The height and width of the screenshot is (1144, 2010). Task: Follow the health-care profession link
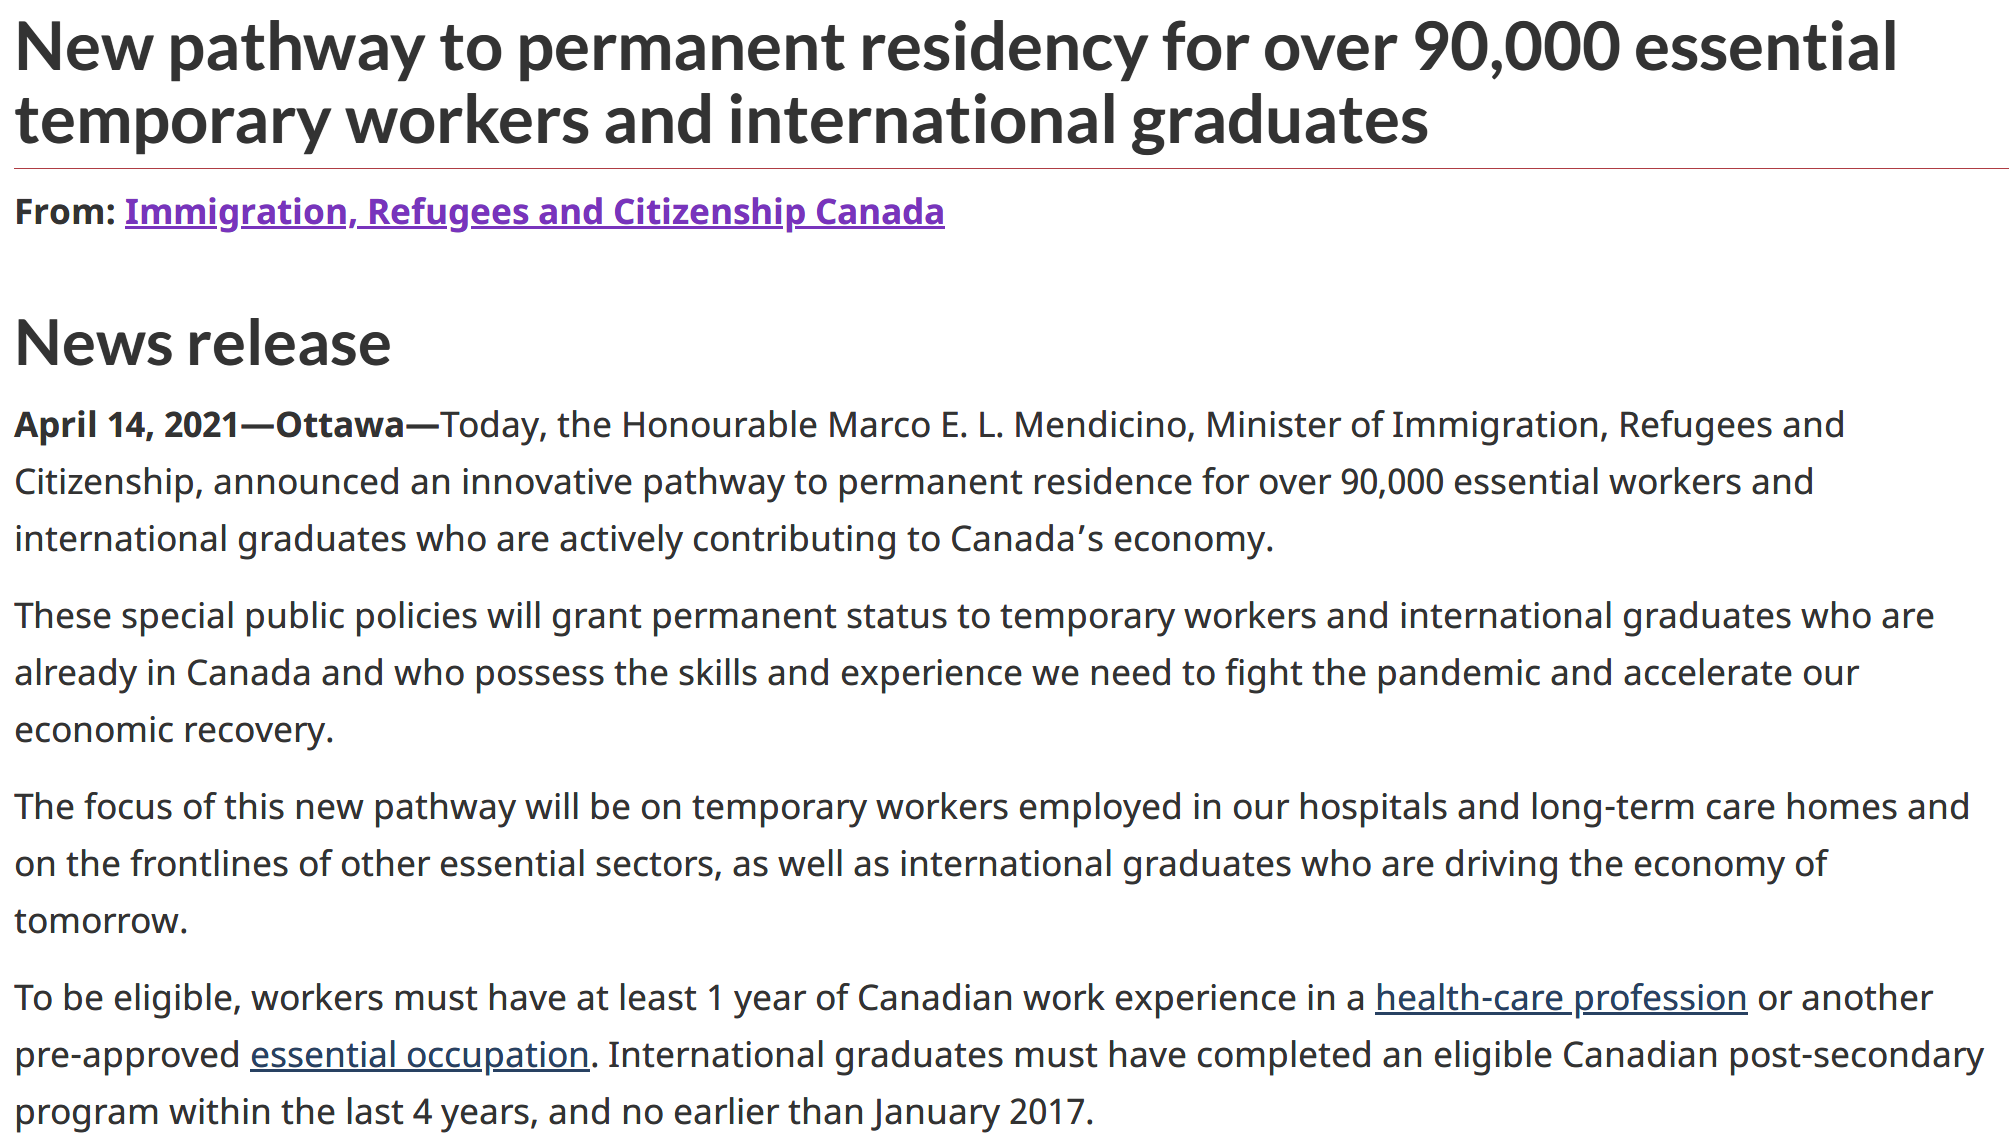pyautogui.click(x=1561, y=998)
